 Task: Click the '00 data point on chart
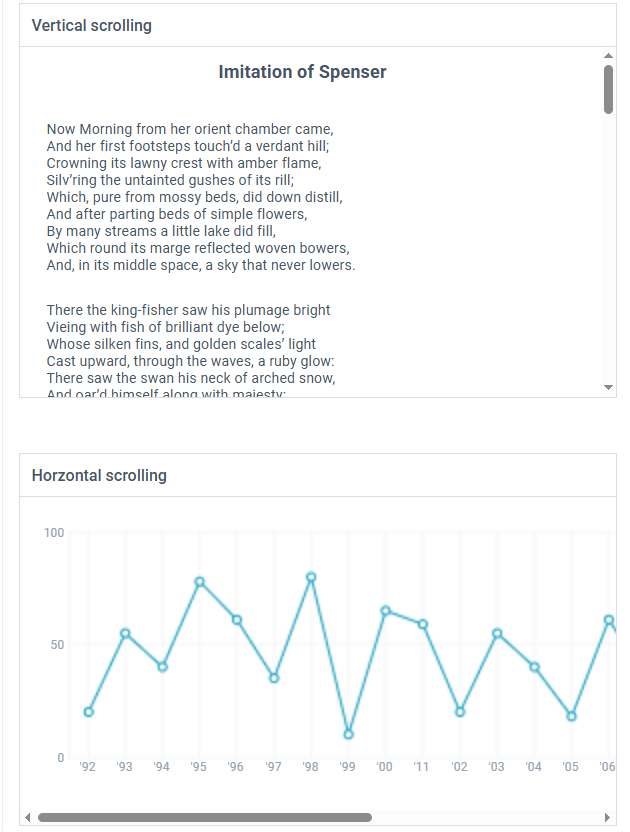point(386,611)
